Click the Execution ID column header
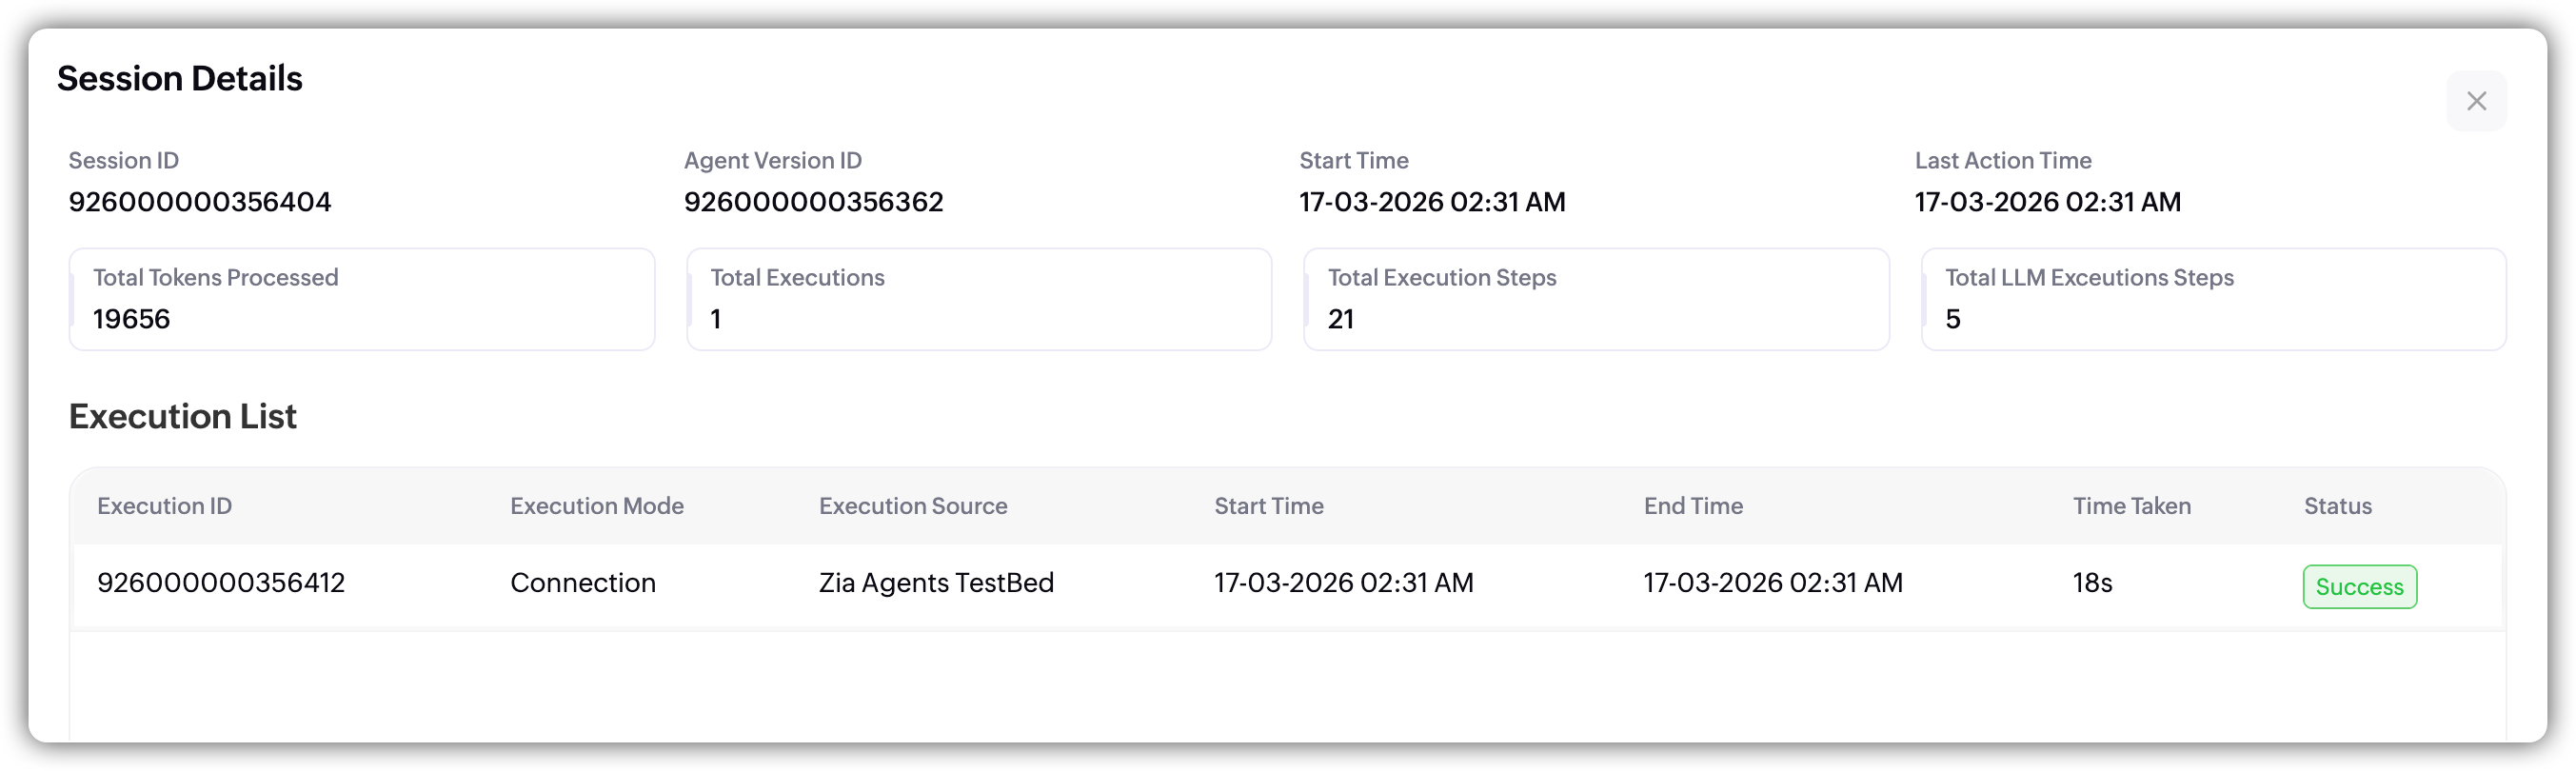Viewport: 2576px width, 771px height. pyautogui.click(x=165, y=506)
